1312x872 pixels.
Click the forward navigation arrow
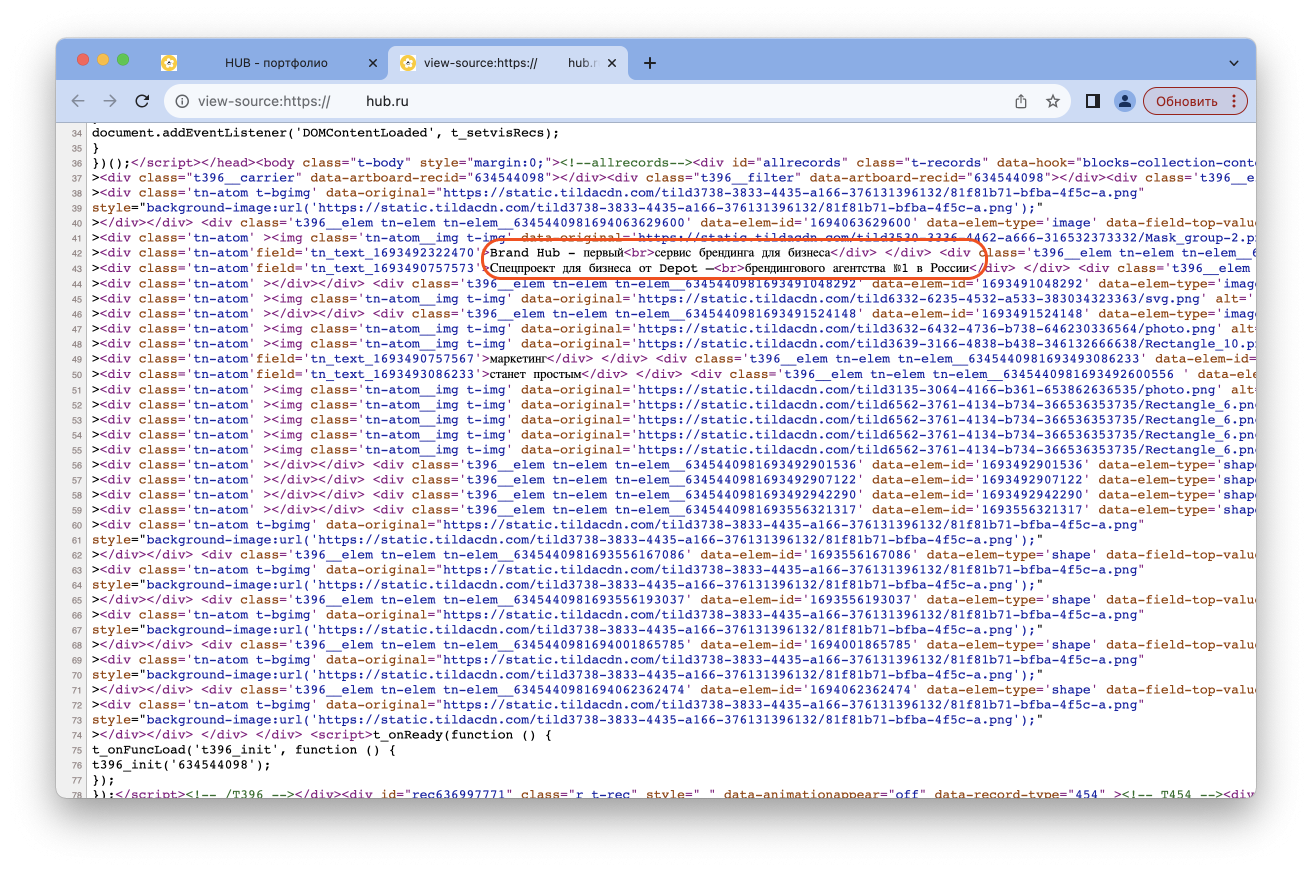pos(110,101)
